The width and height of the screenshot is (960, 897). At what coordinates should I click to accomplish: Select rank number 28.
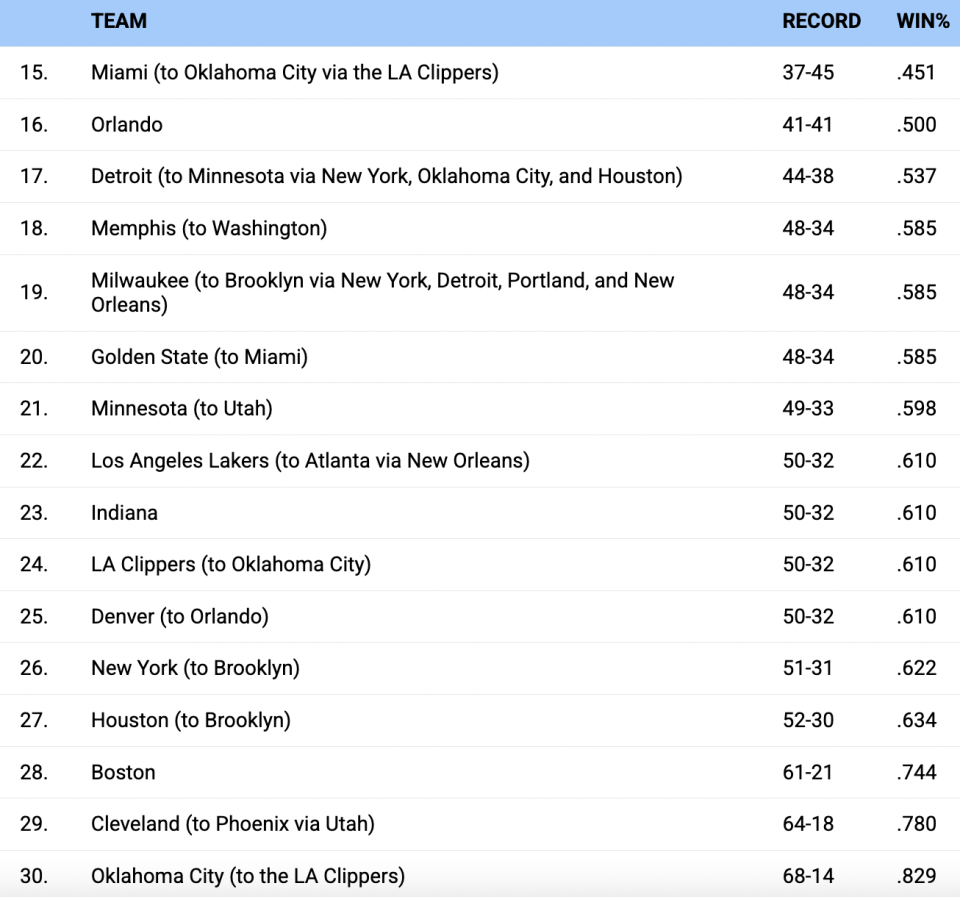[34, 772]
